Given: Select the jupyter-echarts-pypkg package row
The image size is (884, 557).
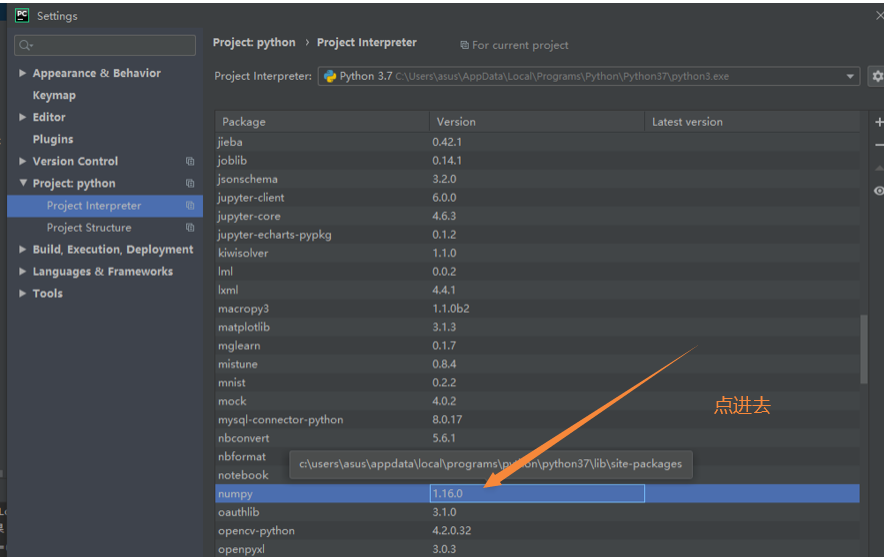Looking at the screenshot, I should click(537, 235).
